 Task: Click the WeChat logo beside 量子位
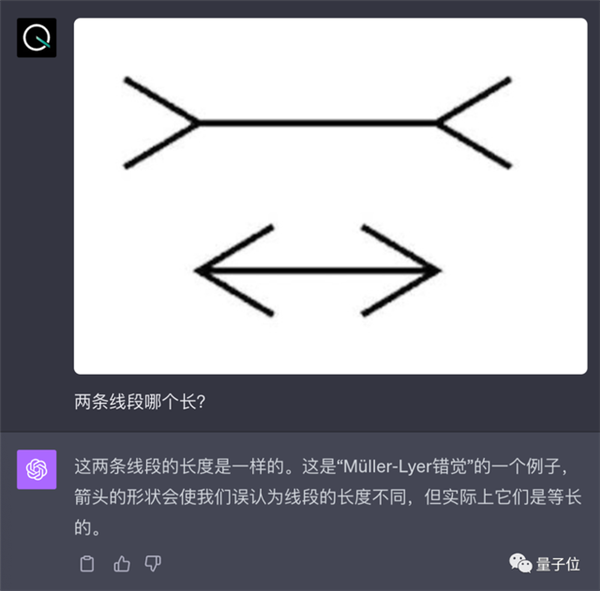click(x=520, y=563)
